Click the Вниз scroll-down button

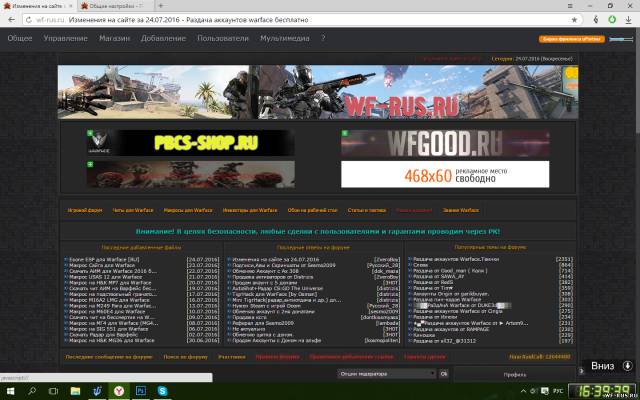610,366
